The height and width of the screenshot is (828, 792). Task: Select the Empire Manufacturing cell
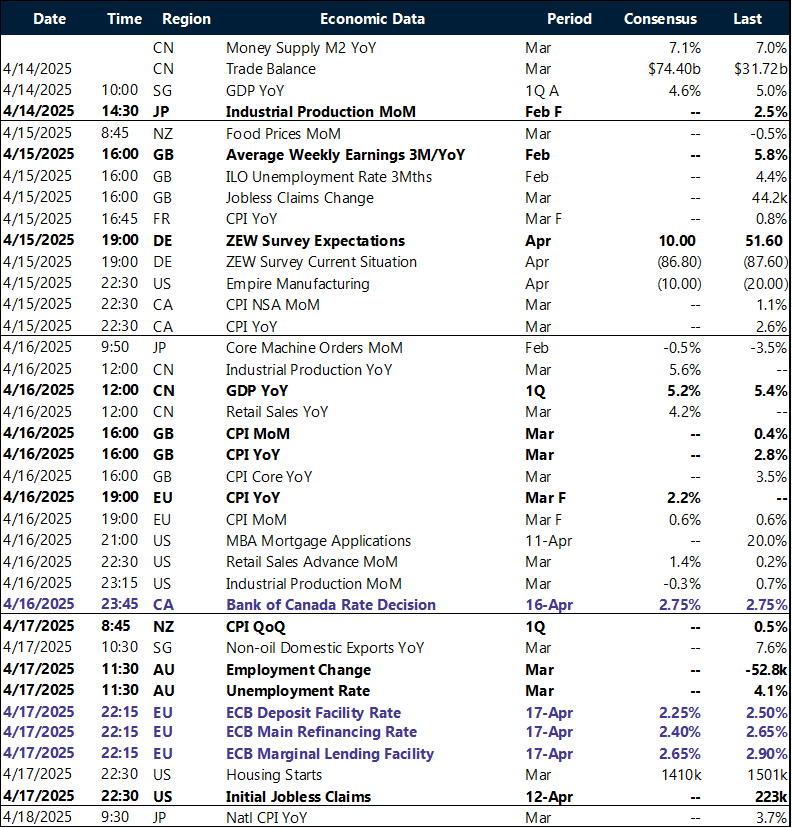click(x=298, y=284)
